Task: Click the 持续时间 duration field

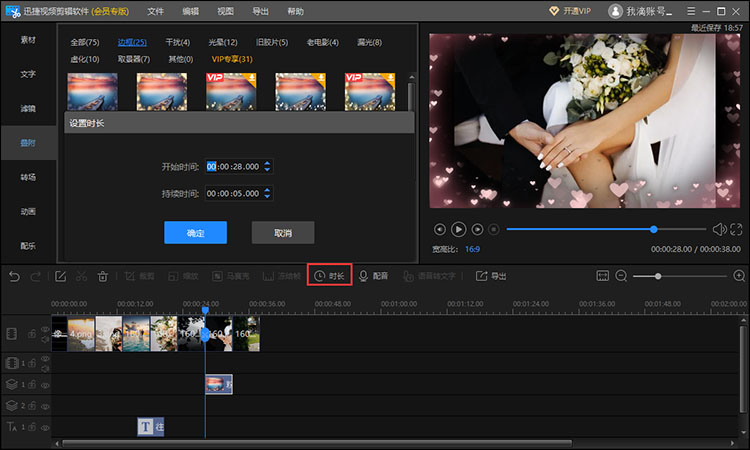Action: coord(239,193)
